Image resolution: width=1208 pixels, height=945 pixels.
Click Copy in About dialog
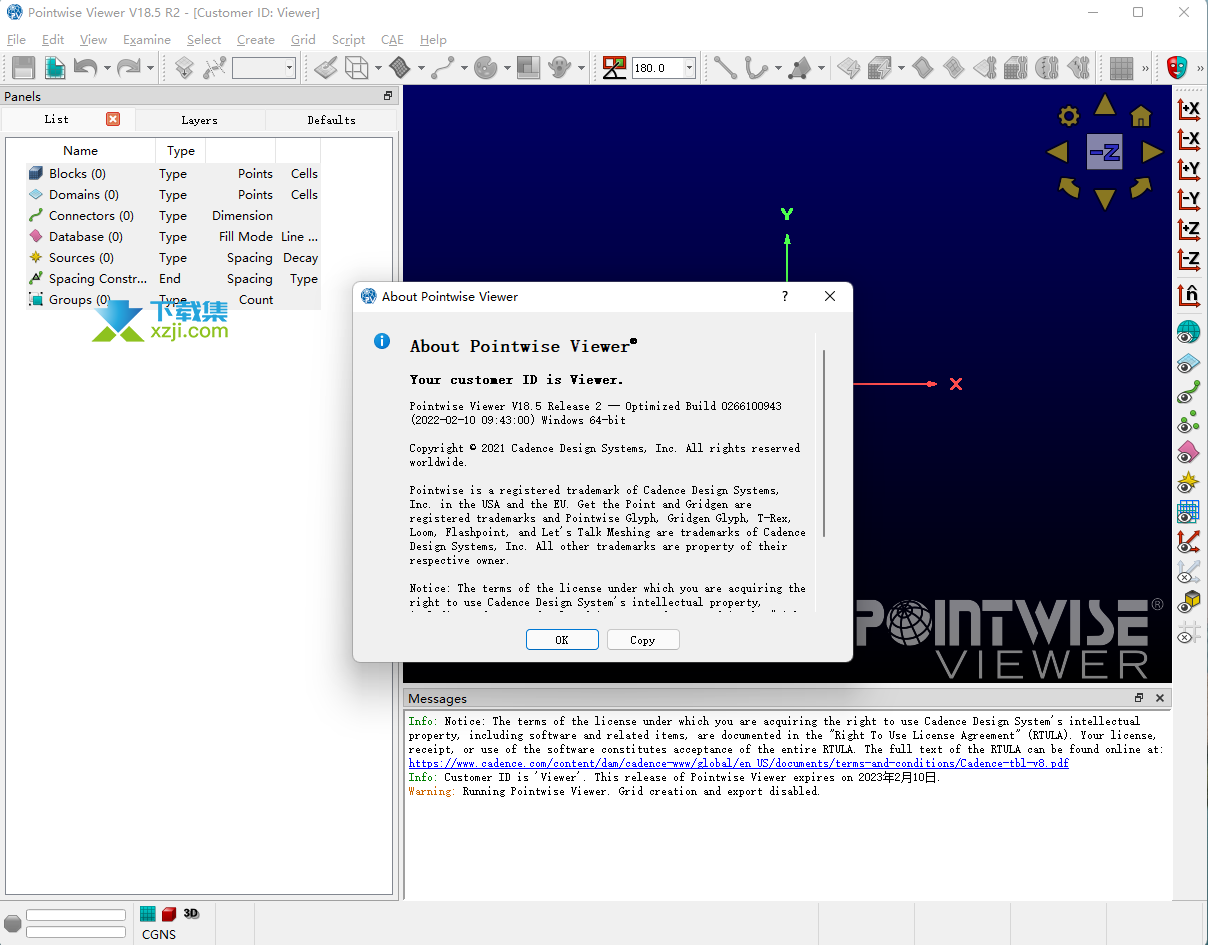643,640
